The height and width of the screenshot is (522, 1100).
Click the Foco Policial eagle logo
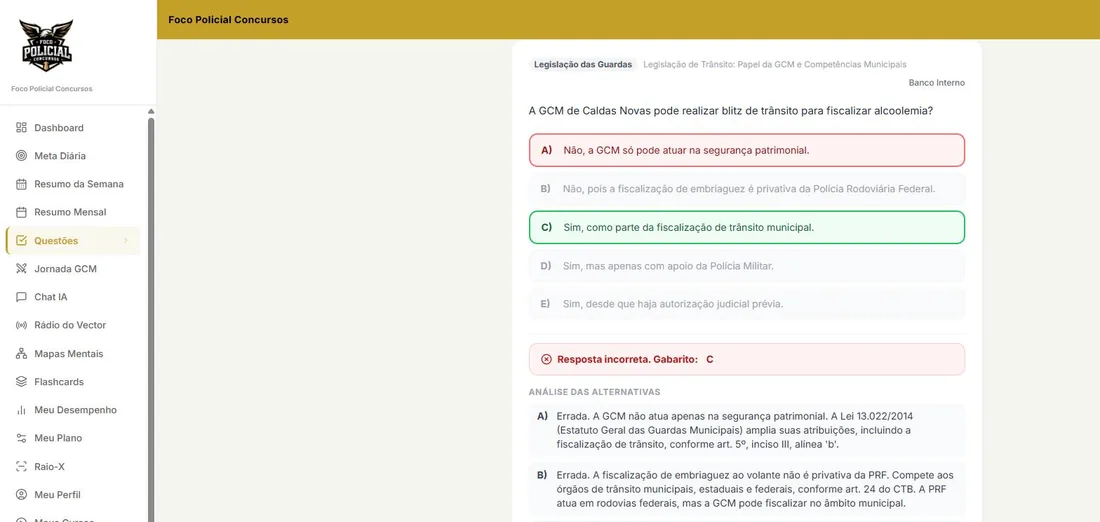click(x=46, y=45)
